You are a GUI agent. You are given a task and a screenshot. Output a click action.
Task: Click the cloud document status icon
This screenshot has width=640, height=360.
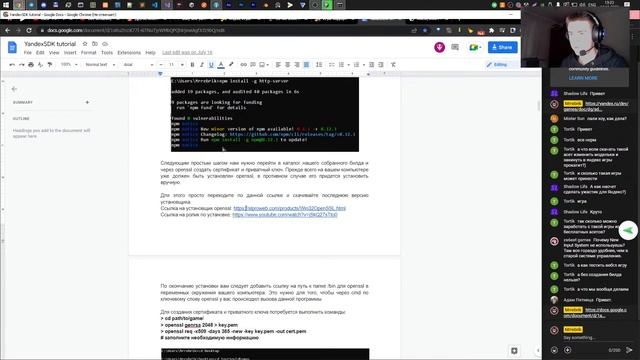[x=105, y=44]
